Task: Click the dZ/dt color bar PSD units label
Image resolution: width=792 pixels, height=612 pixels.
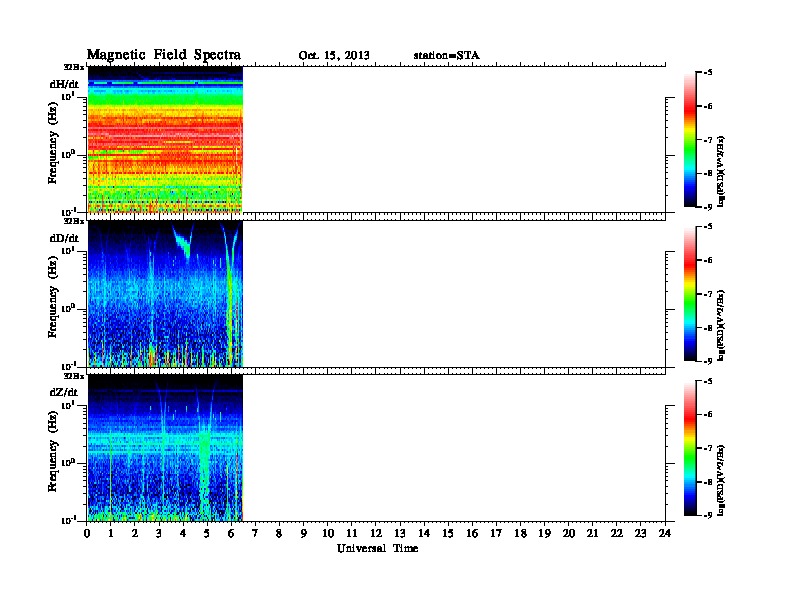Action: click(x=721, y=480)
